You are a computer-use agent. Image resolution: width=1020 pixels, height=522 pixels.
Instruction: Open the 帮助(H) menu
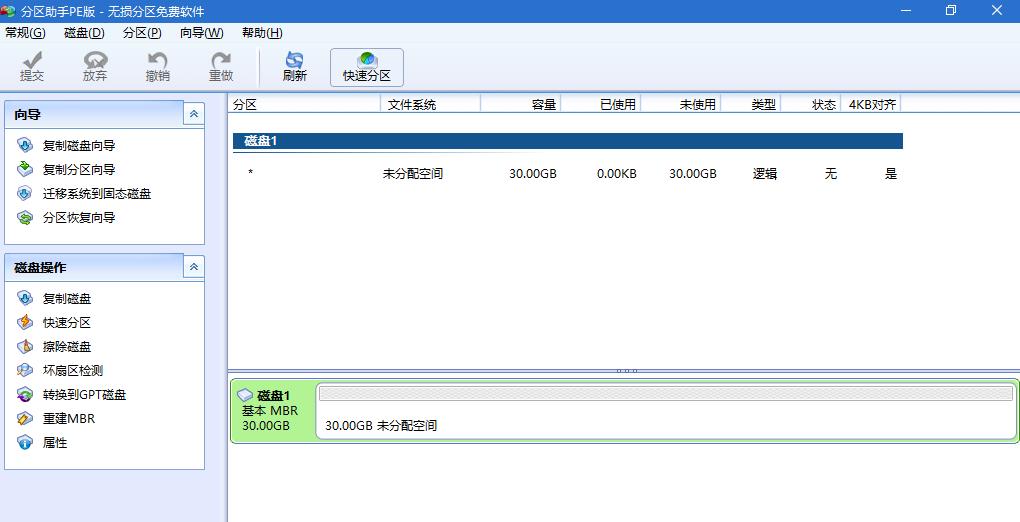[x=261, y=33]
